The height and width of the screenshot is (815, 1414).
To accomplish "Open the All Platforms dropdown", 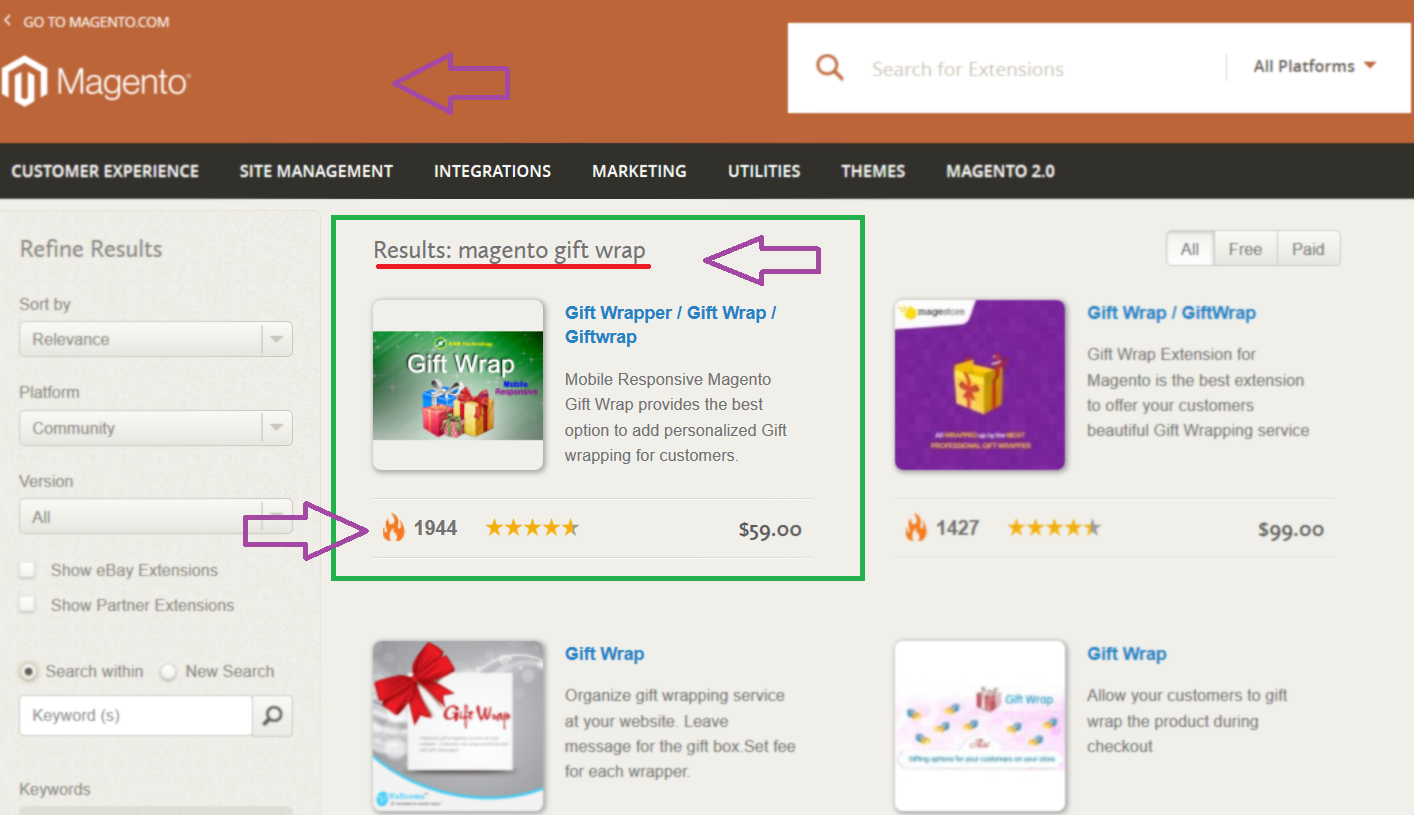I will click(x=1313, y=66).
